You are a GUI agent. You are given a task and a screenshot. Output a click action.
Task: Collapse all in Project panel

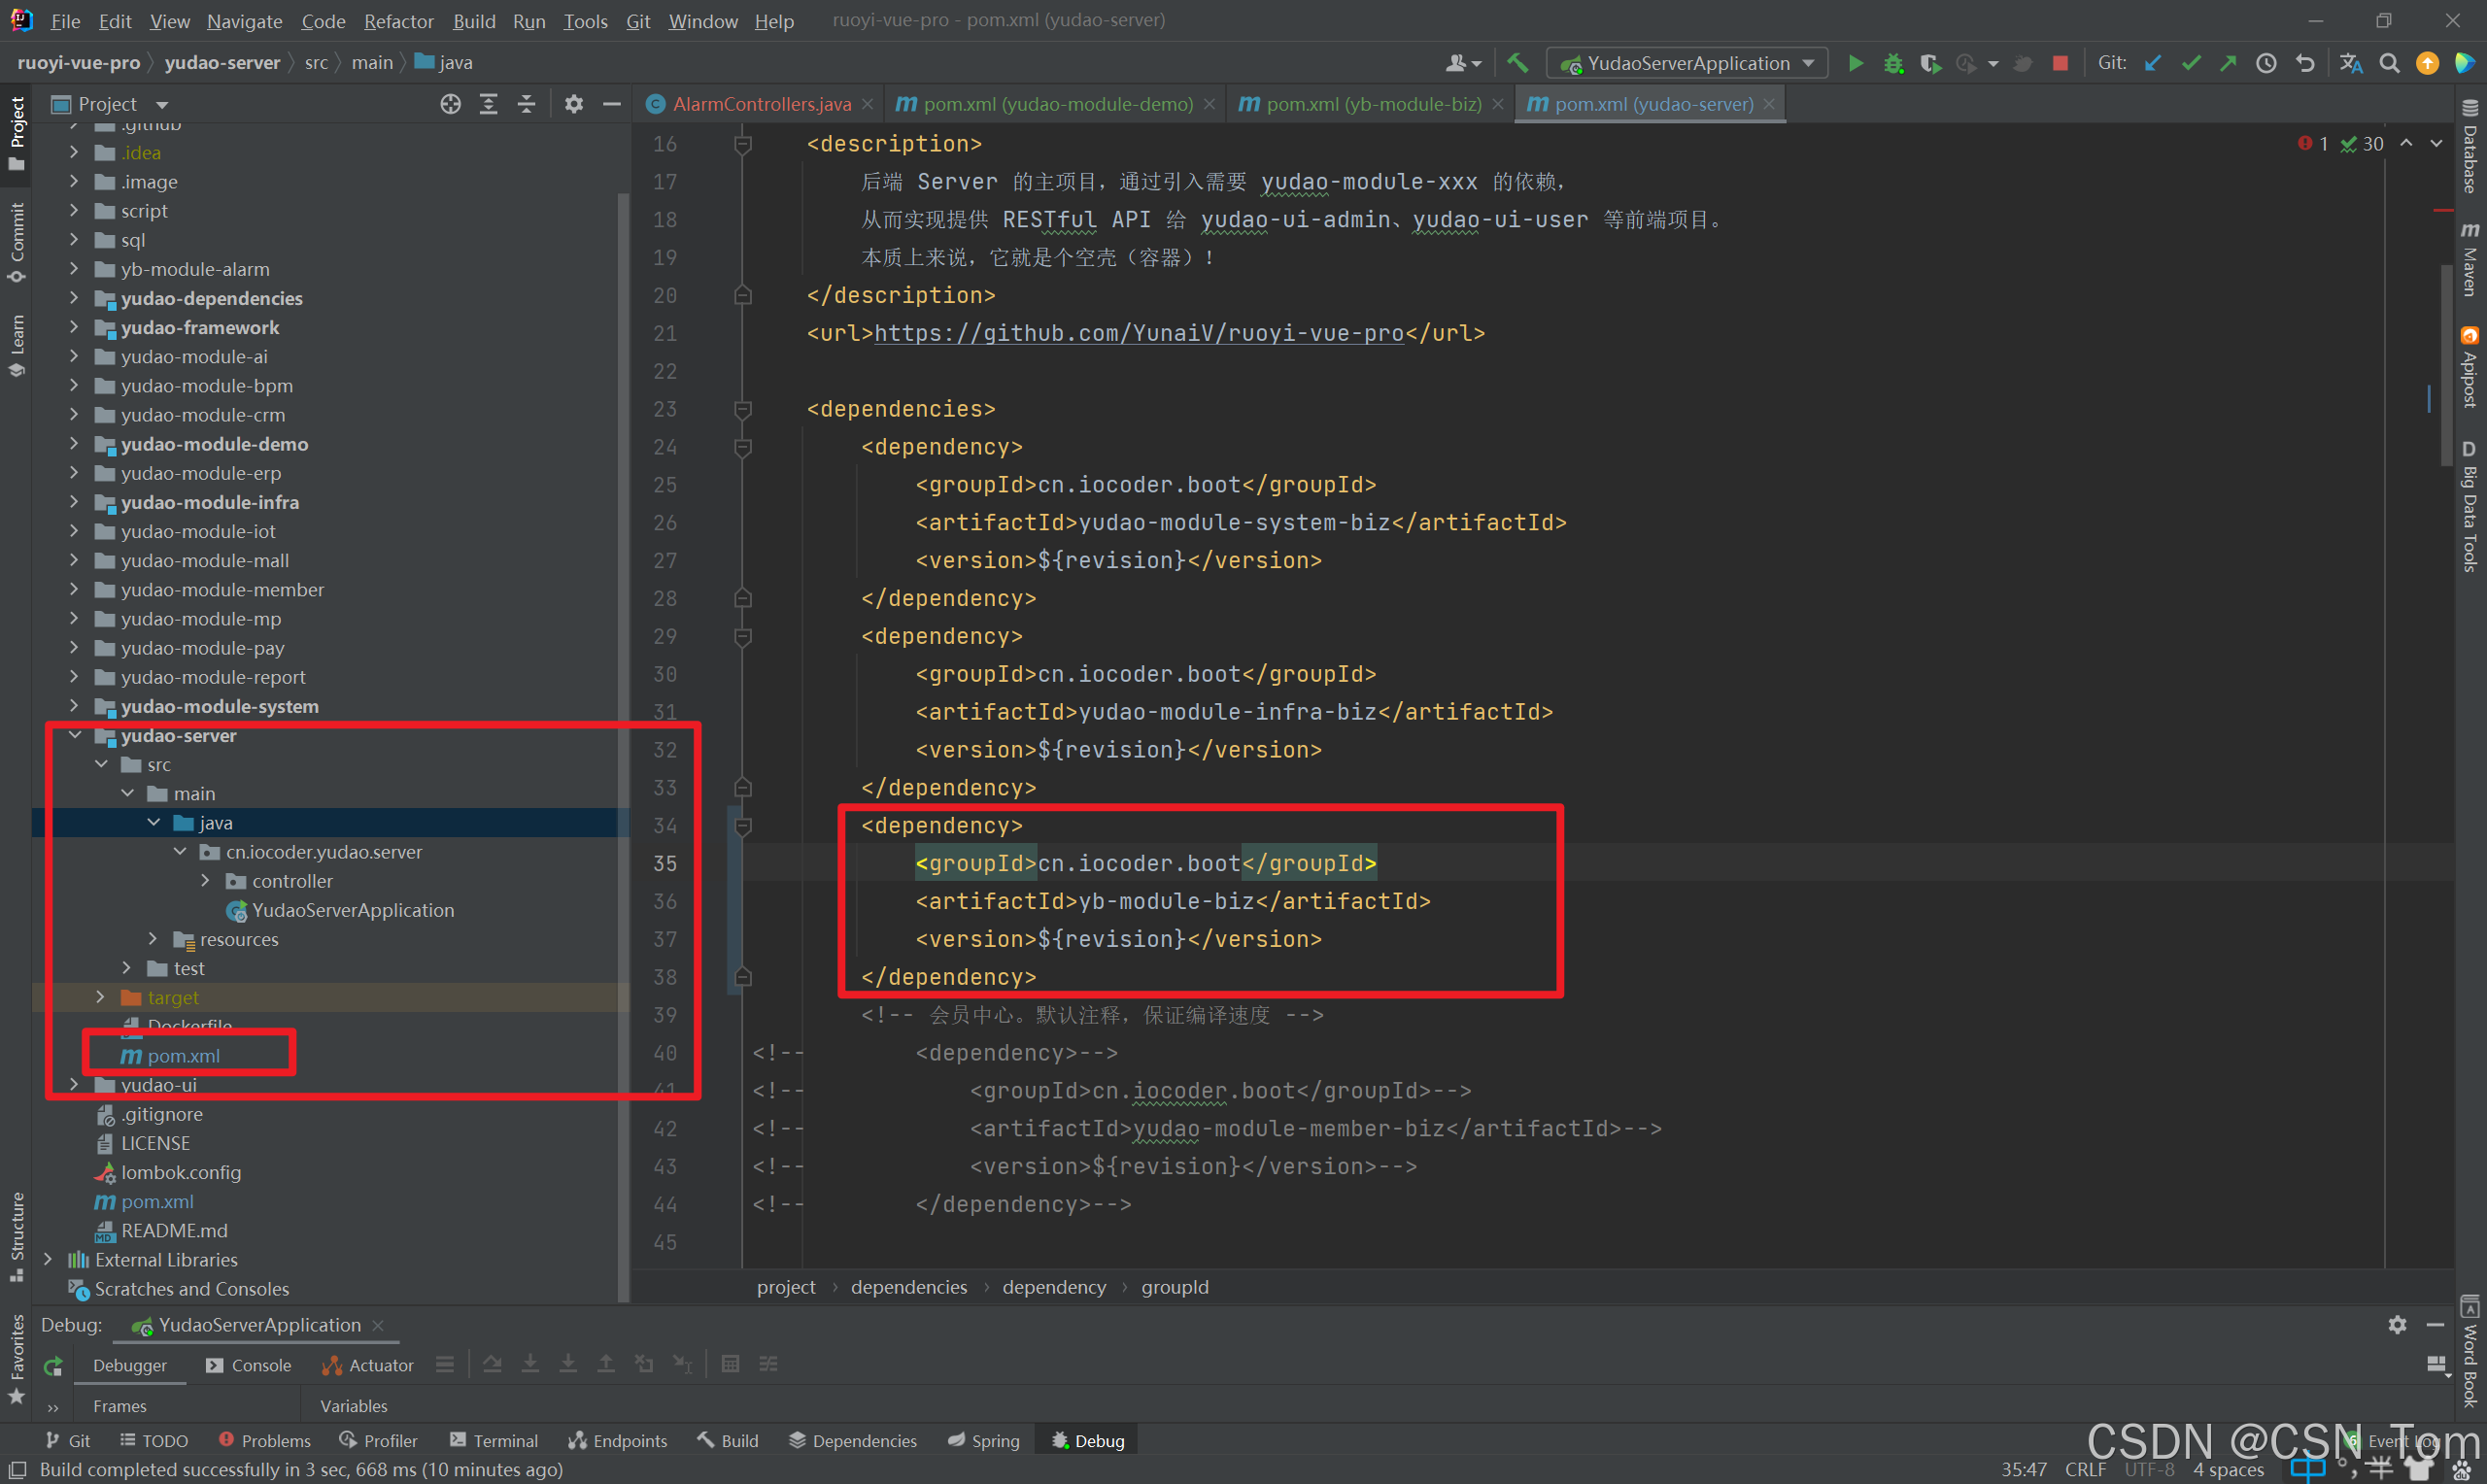point(526,104)
